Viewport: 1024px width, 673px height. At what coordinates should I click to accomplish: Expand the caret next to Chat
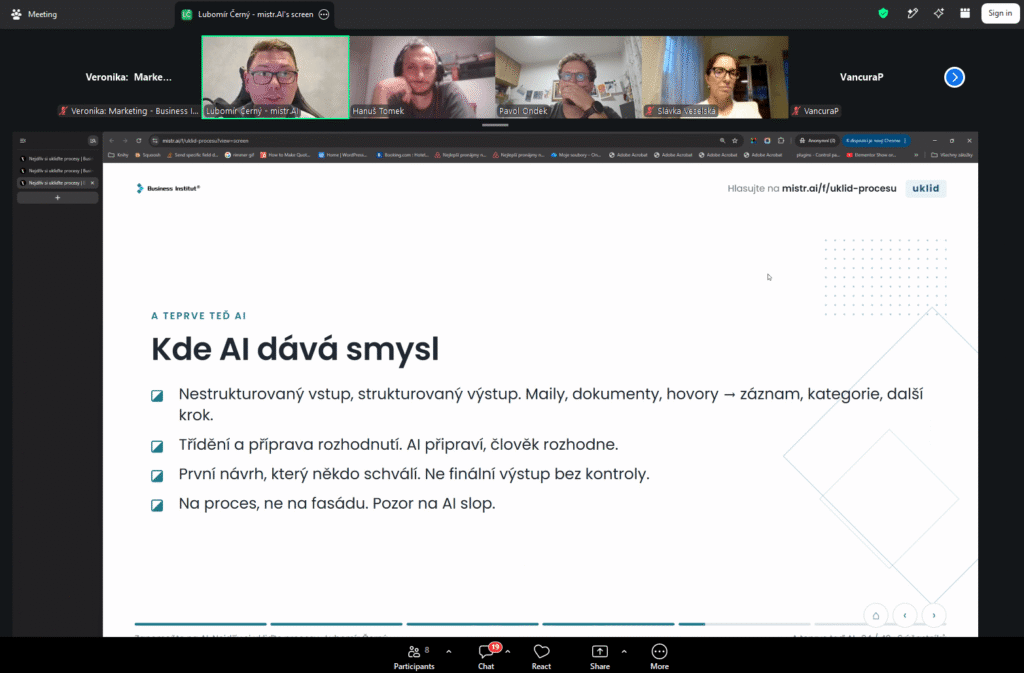pyautogui.click(x=507, y=651)
